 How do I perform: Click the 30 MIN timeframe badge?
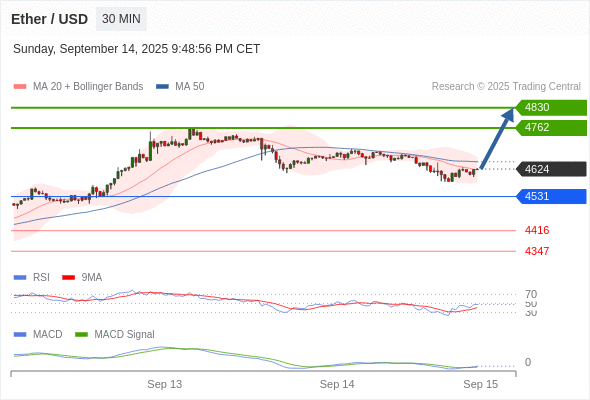point(121,19)
